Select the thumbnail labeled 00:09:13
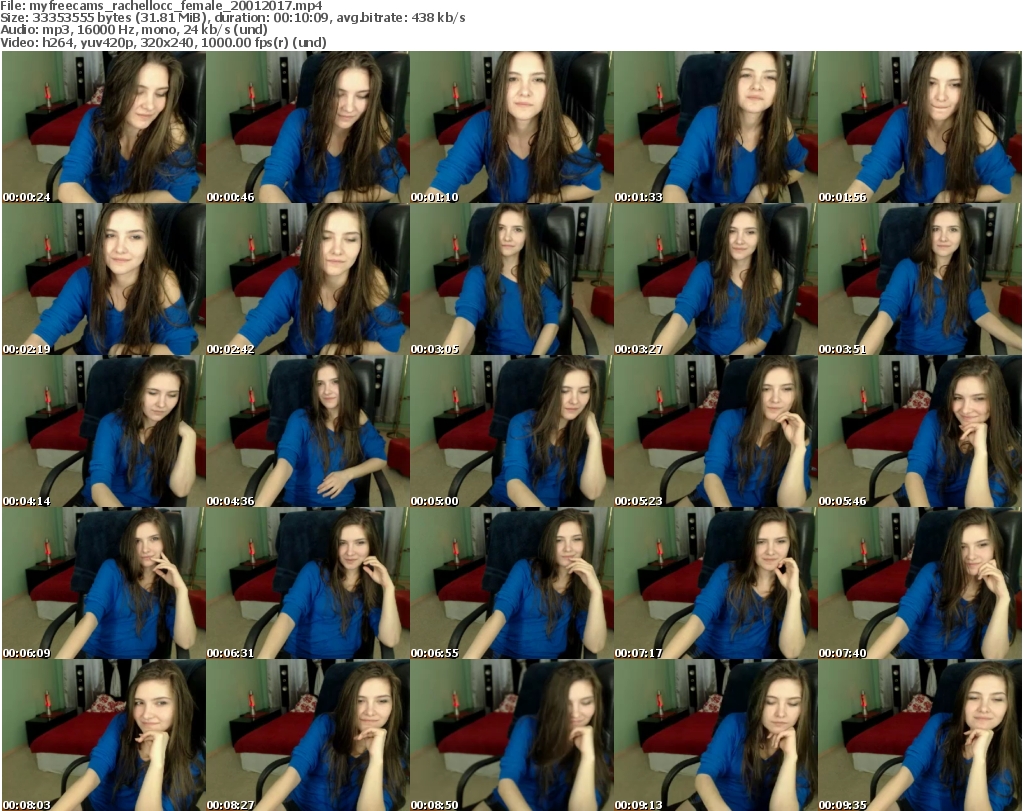Image resolution: width=1024 pixels, height=811 pixels. tap(716, 735)
